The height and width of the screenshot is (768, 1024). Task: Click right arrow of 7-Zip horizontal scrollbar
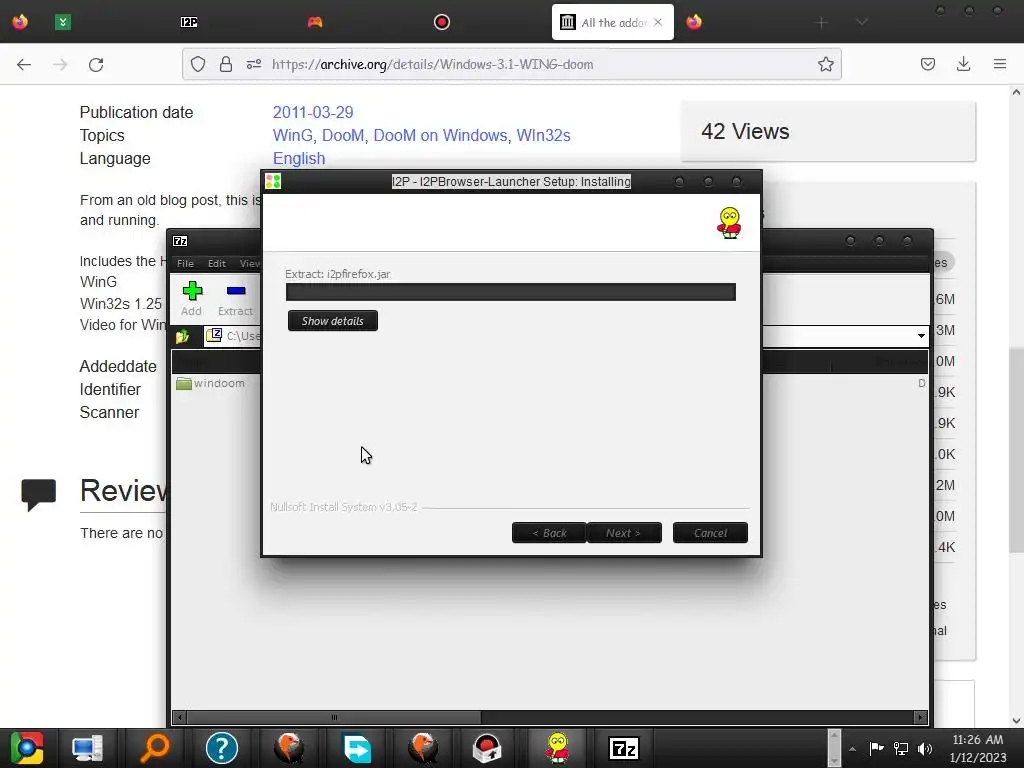920,717
